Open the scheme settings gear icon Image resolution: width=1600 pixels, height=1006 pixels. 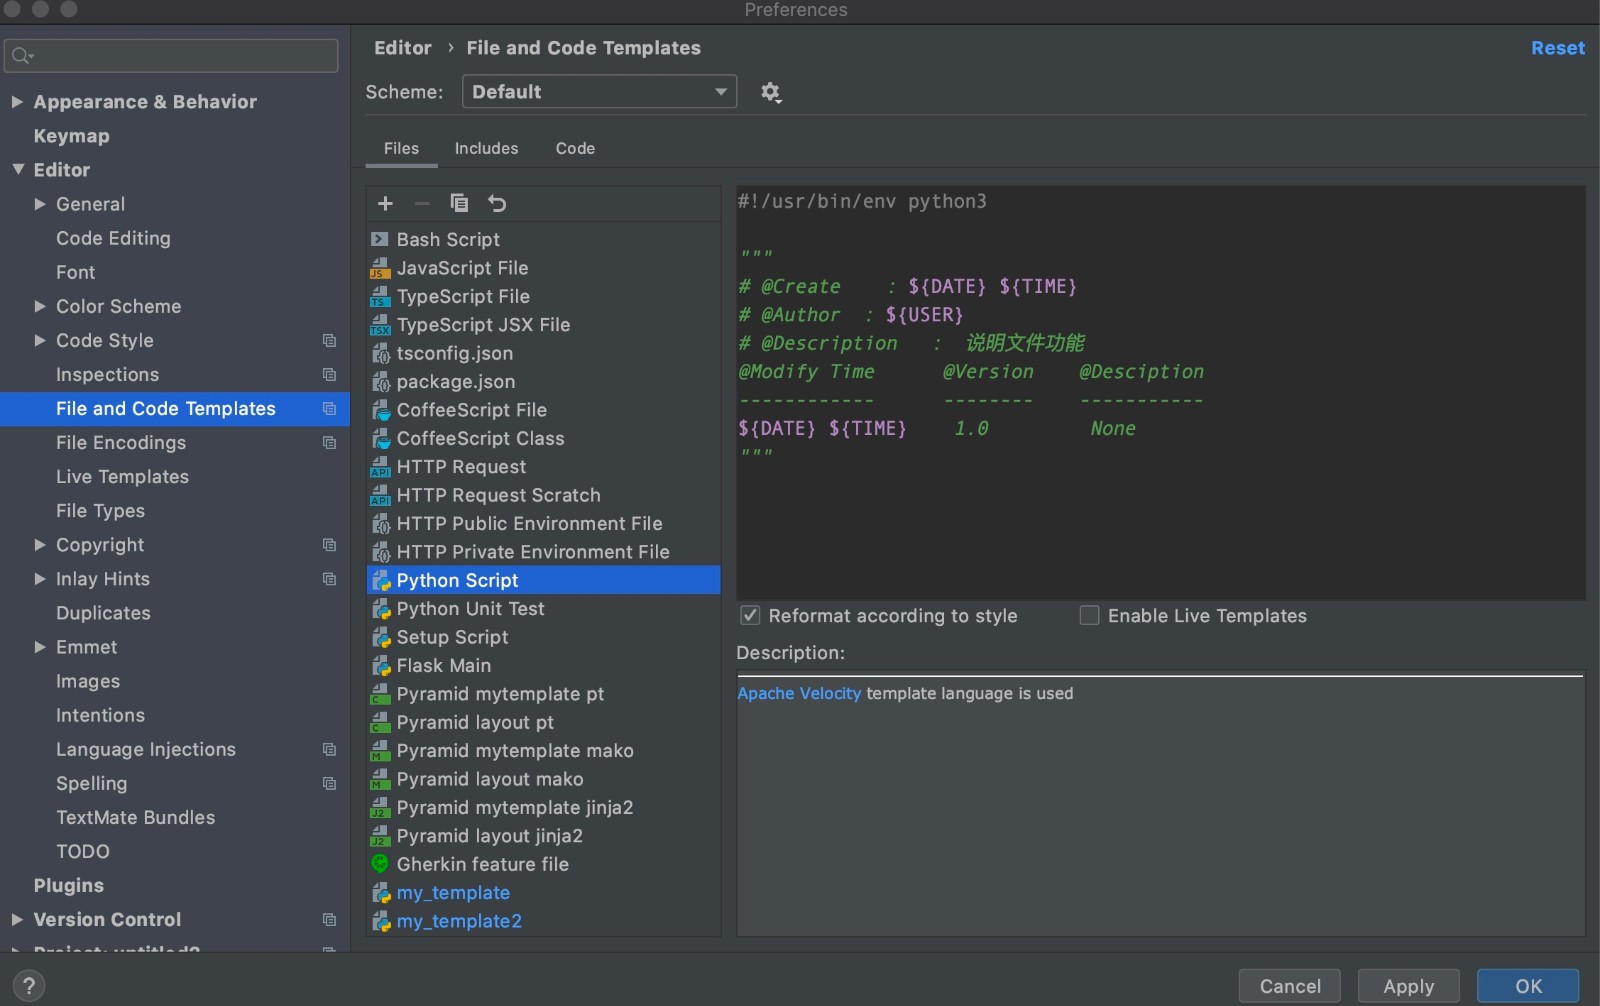pyautogui.click(x=770, y=92)
